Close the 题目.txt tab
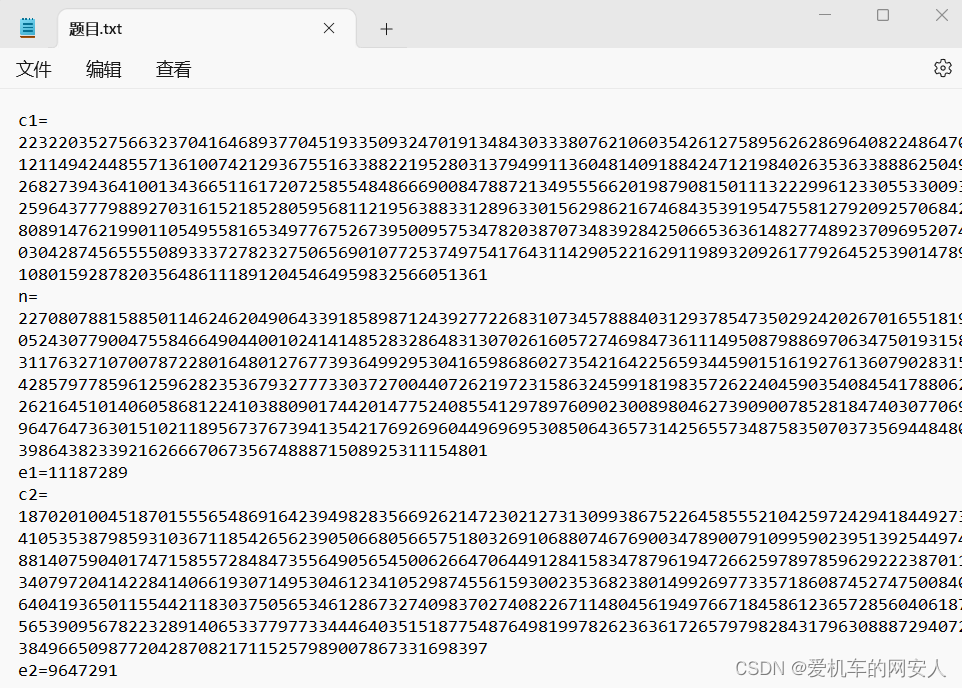The width and height of the screenshot is (962, 688). [329, 28]
